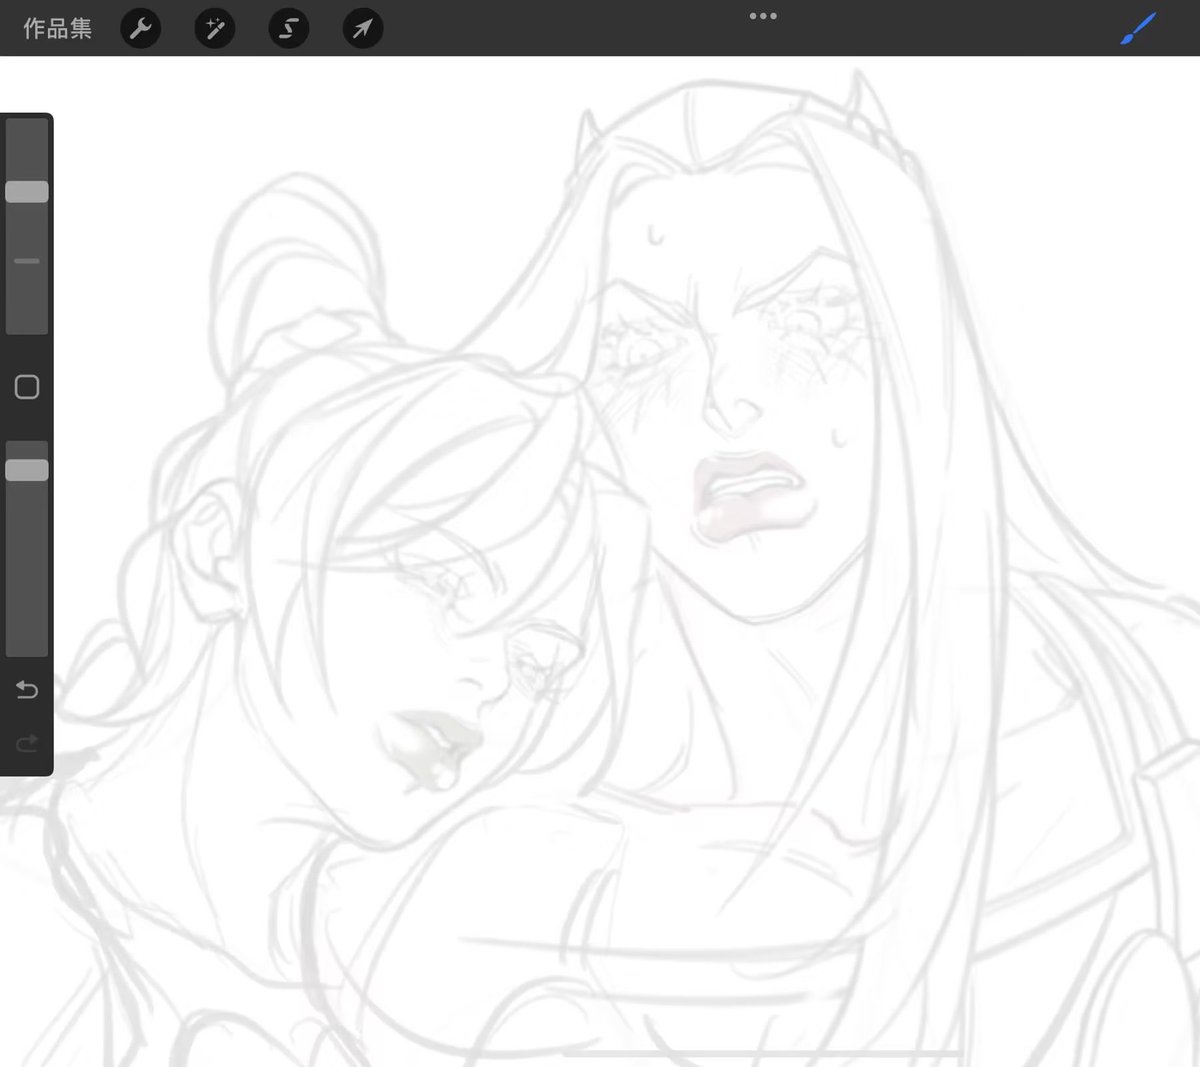Redo the last undone stroke
Viewport: 1200px width, 1067px height.
pyautogui.click(x=27, y=742)
